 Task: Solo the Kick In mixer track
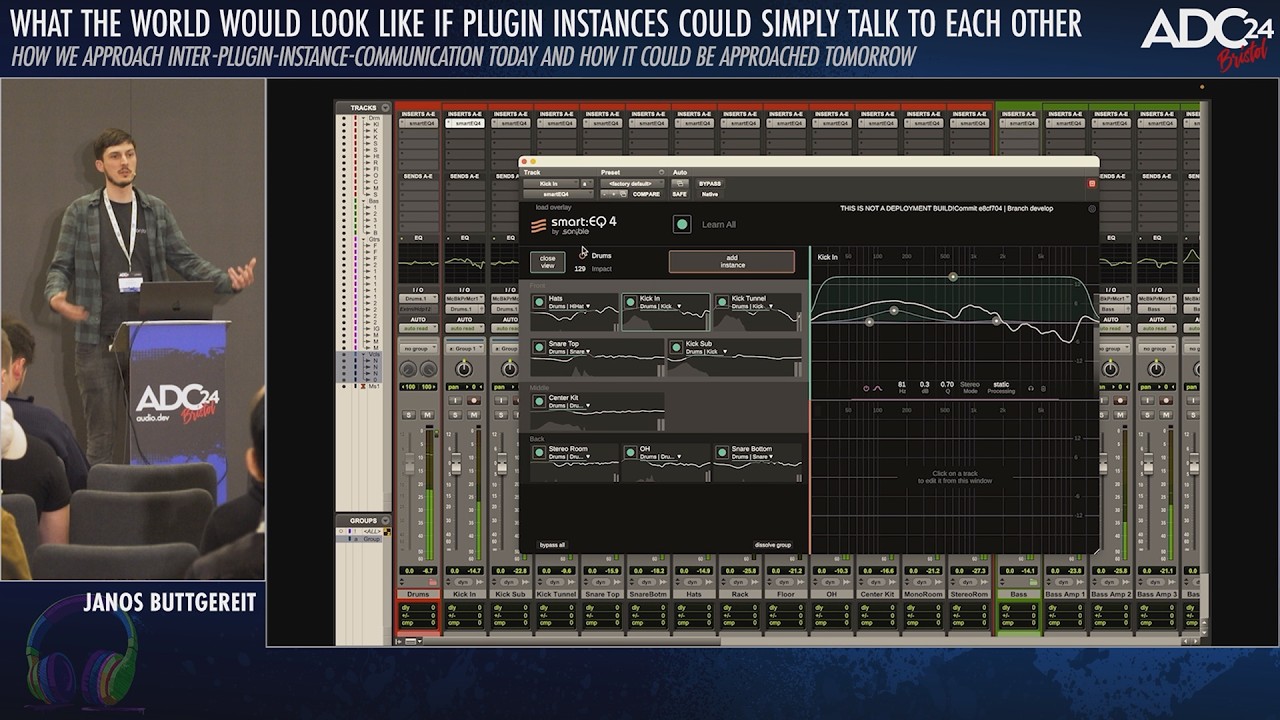pos(455,415)
